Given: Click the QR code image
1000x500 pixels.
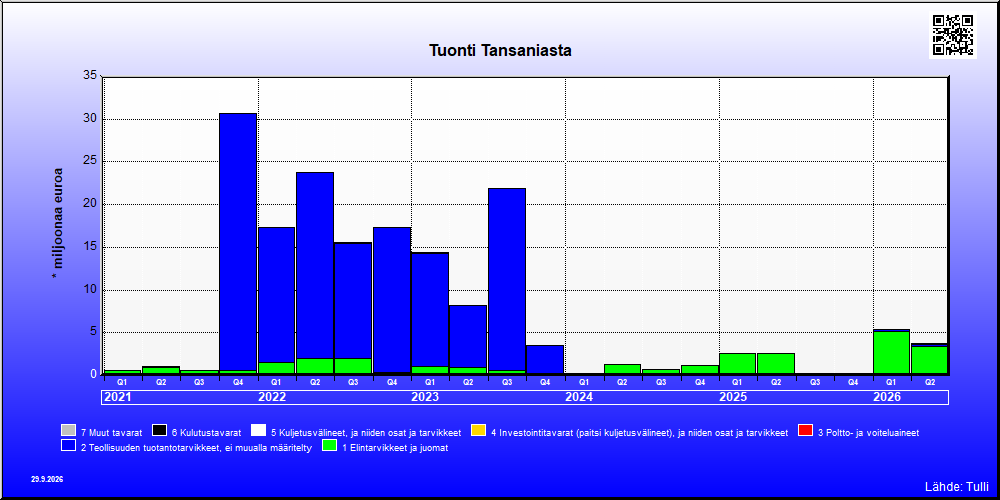Looking at the screenshot, I should [953, 34].
